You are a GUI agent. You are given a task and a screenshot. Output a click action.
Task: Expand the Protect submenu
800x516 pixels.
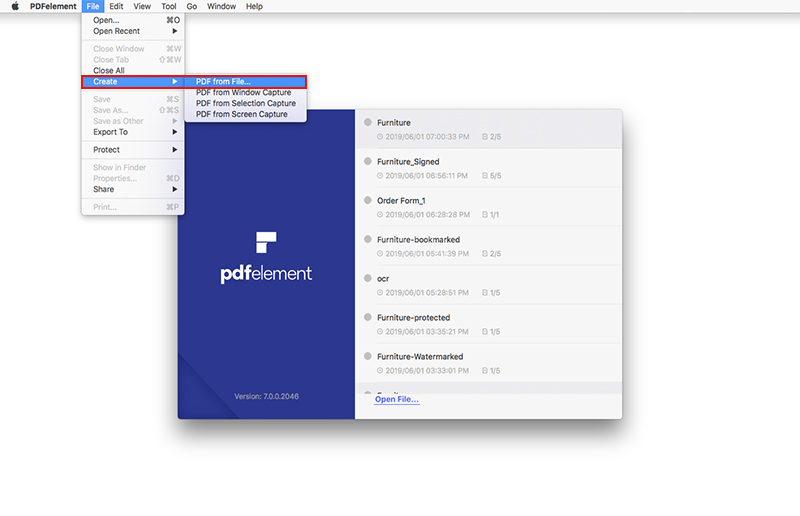[x=132, y=150]
